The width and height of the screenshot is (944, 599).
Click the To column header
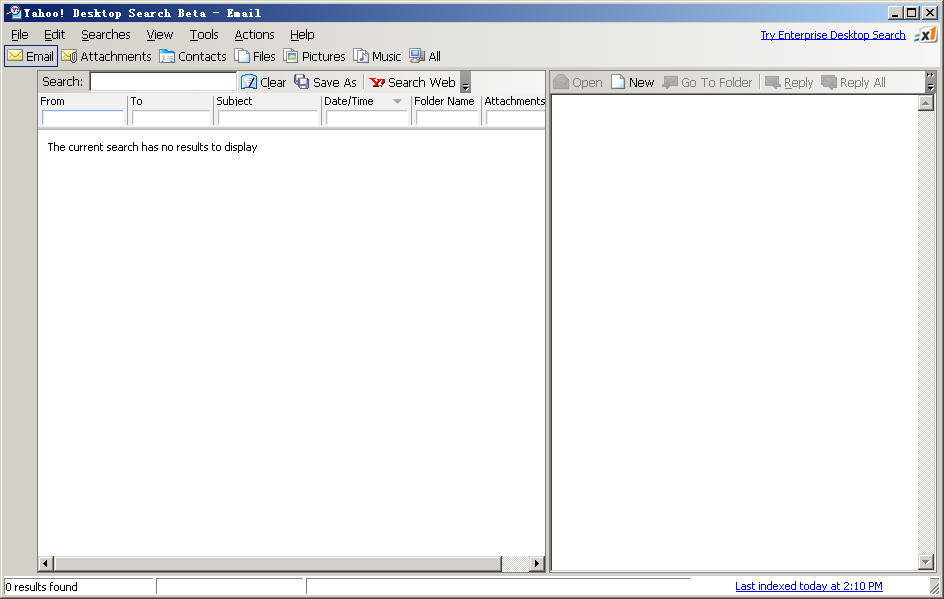pyautogui.click(x=137, y=101)
